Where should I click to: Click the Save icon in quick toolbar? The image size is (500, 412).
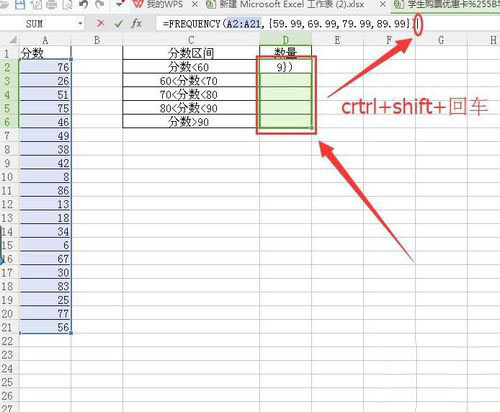[x=20, y=4]
